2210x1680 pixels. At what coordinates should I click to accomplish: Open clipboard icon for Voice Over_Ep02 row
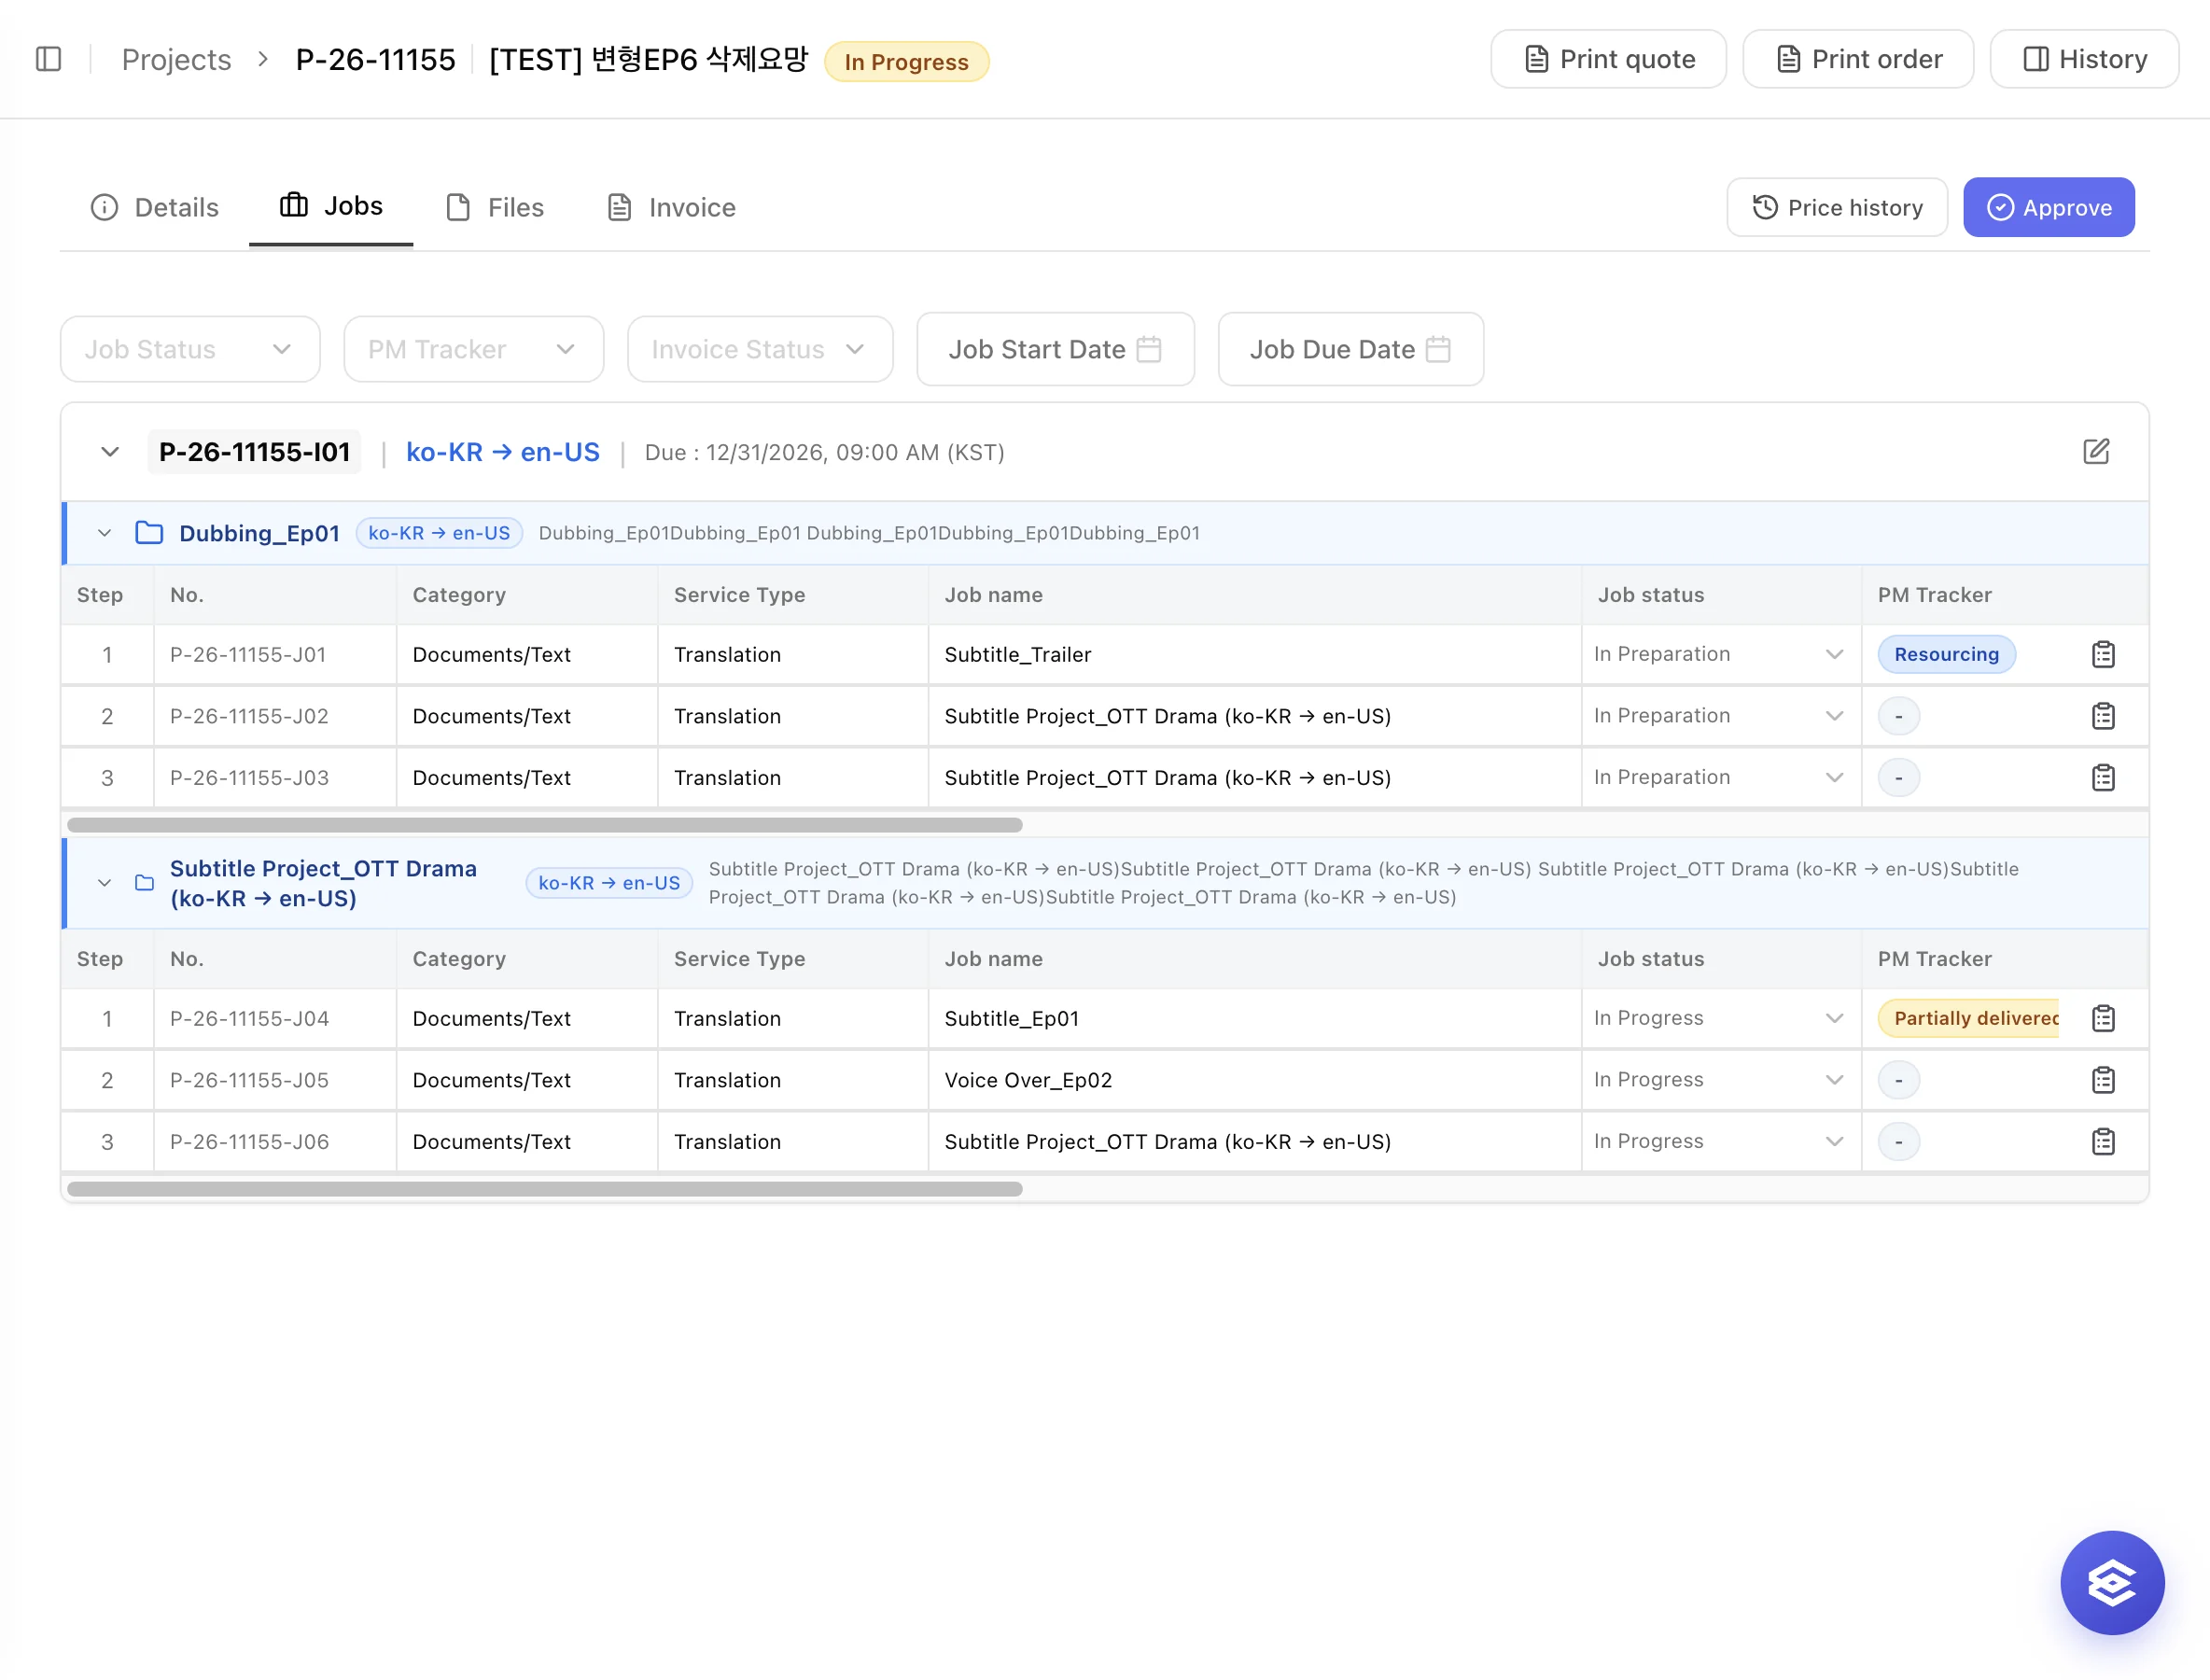click(x=2103, y=1080)
